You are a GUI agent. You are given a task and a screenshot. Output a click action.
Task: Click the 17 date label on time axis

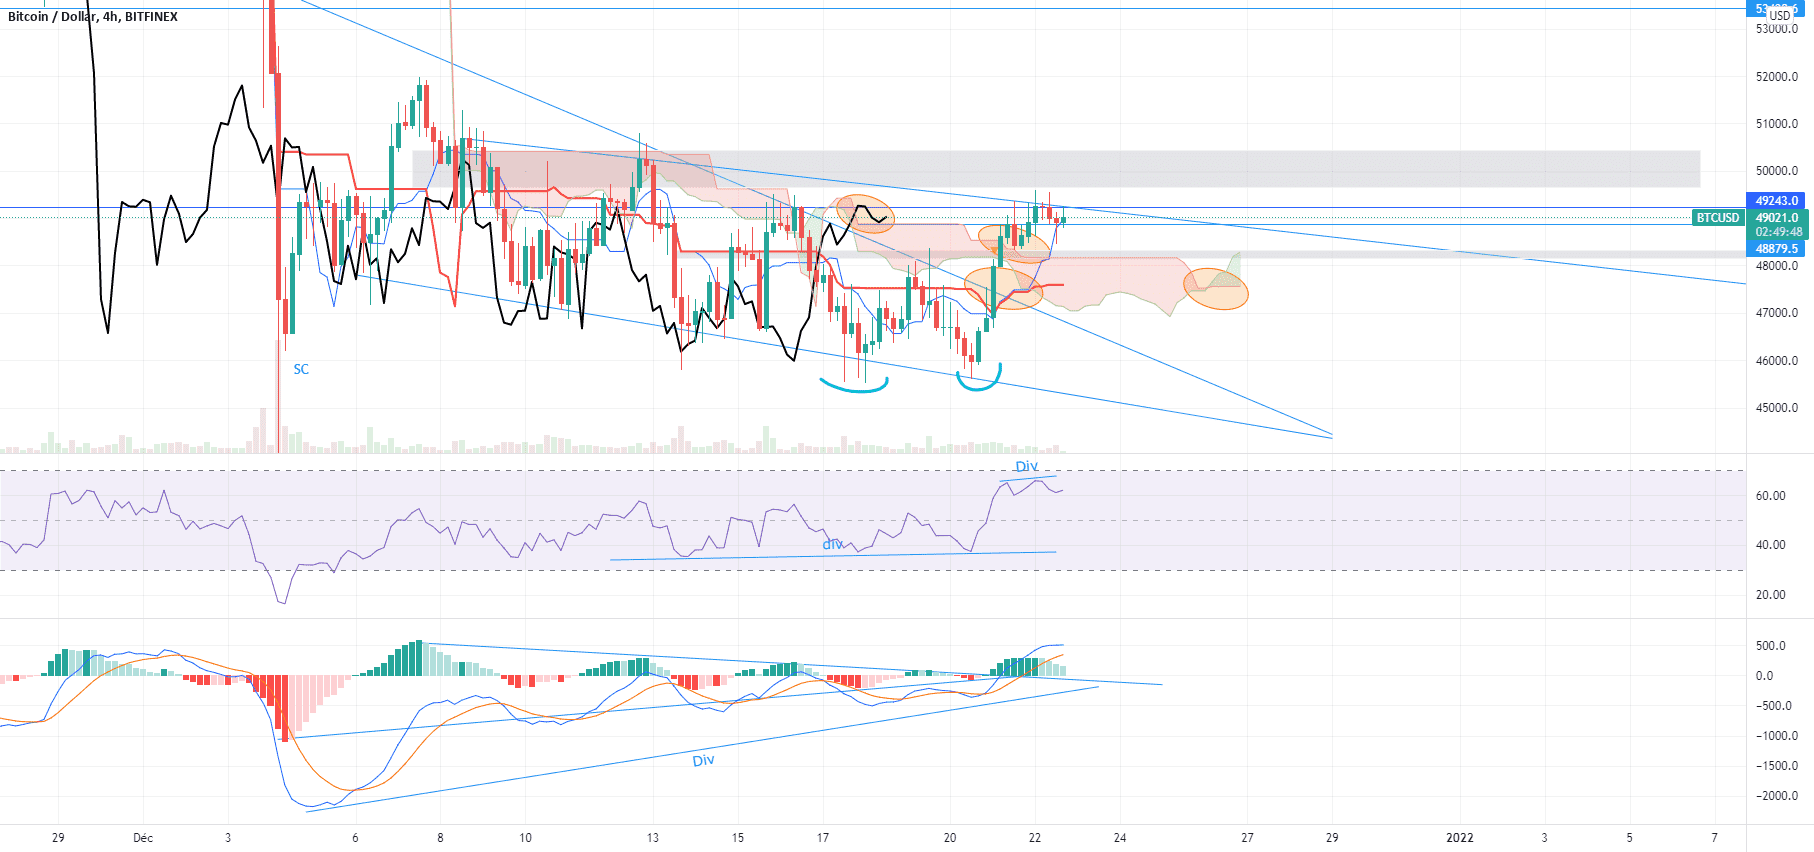pos(823,838)
